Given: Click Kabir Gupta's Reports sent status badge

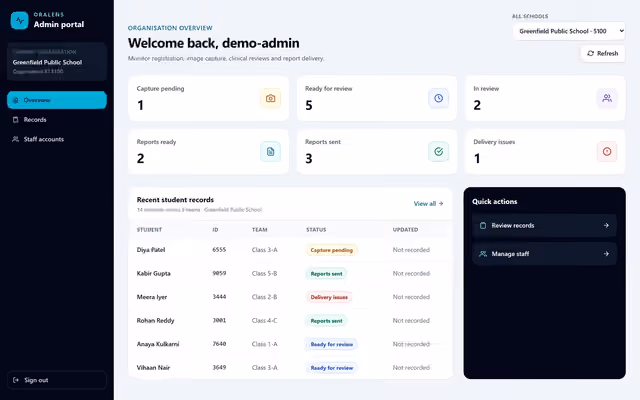Looking at the screenshot, I should (327, 274).
